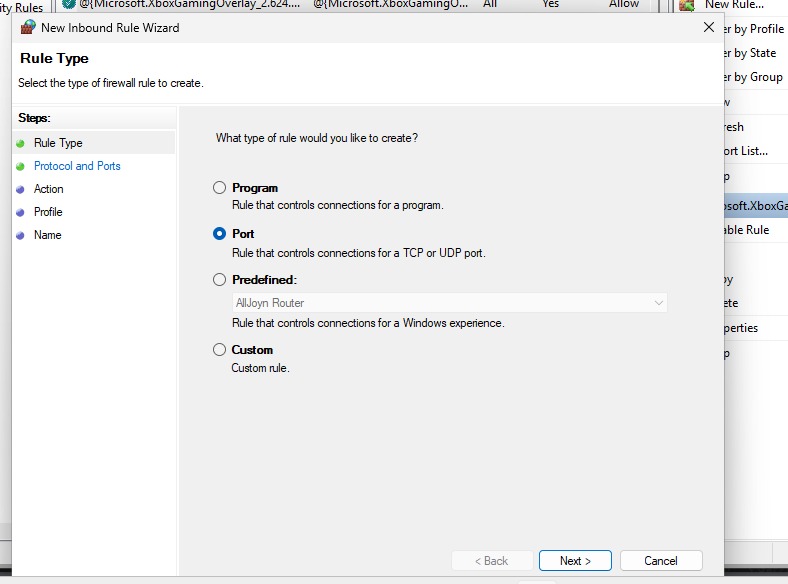
Task: Click Properties in background Actions pane
Action: 741,328
